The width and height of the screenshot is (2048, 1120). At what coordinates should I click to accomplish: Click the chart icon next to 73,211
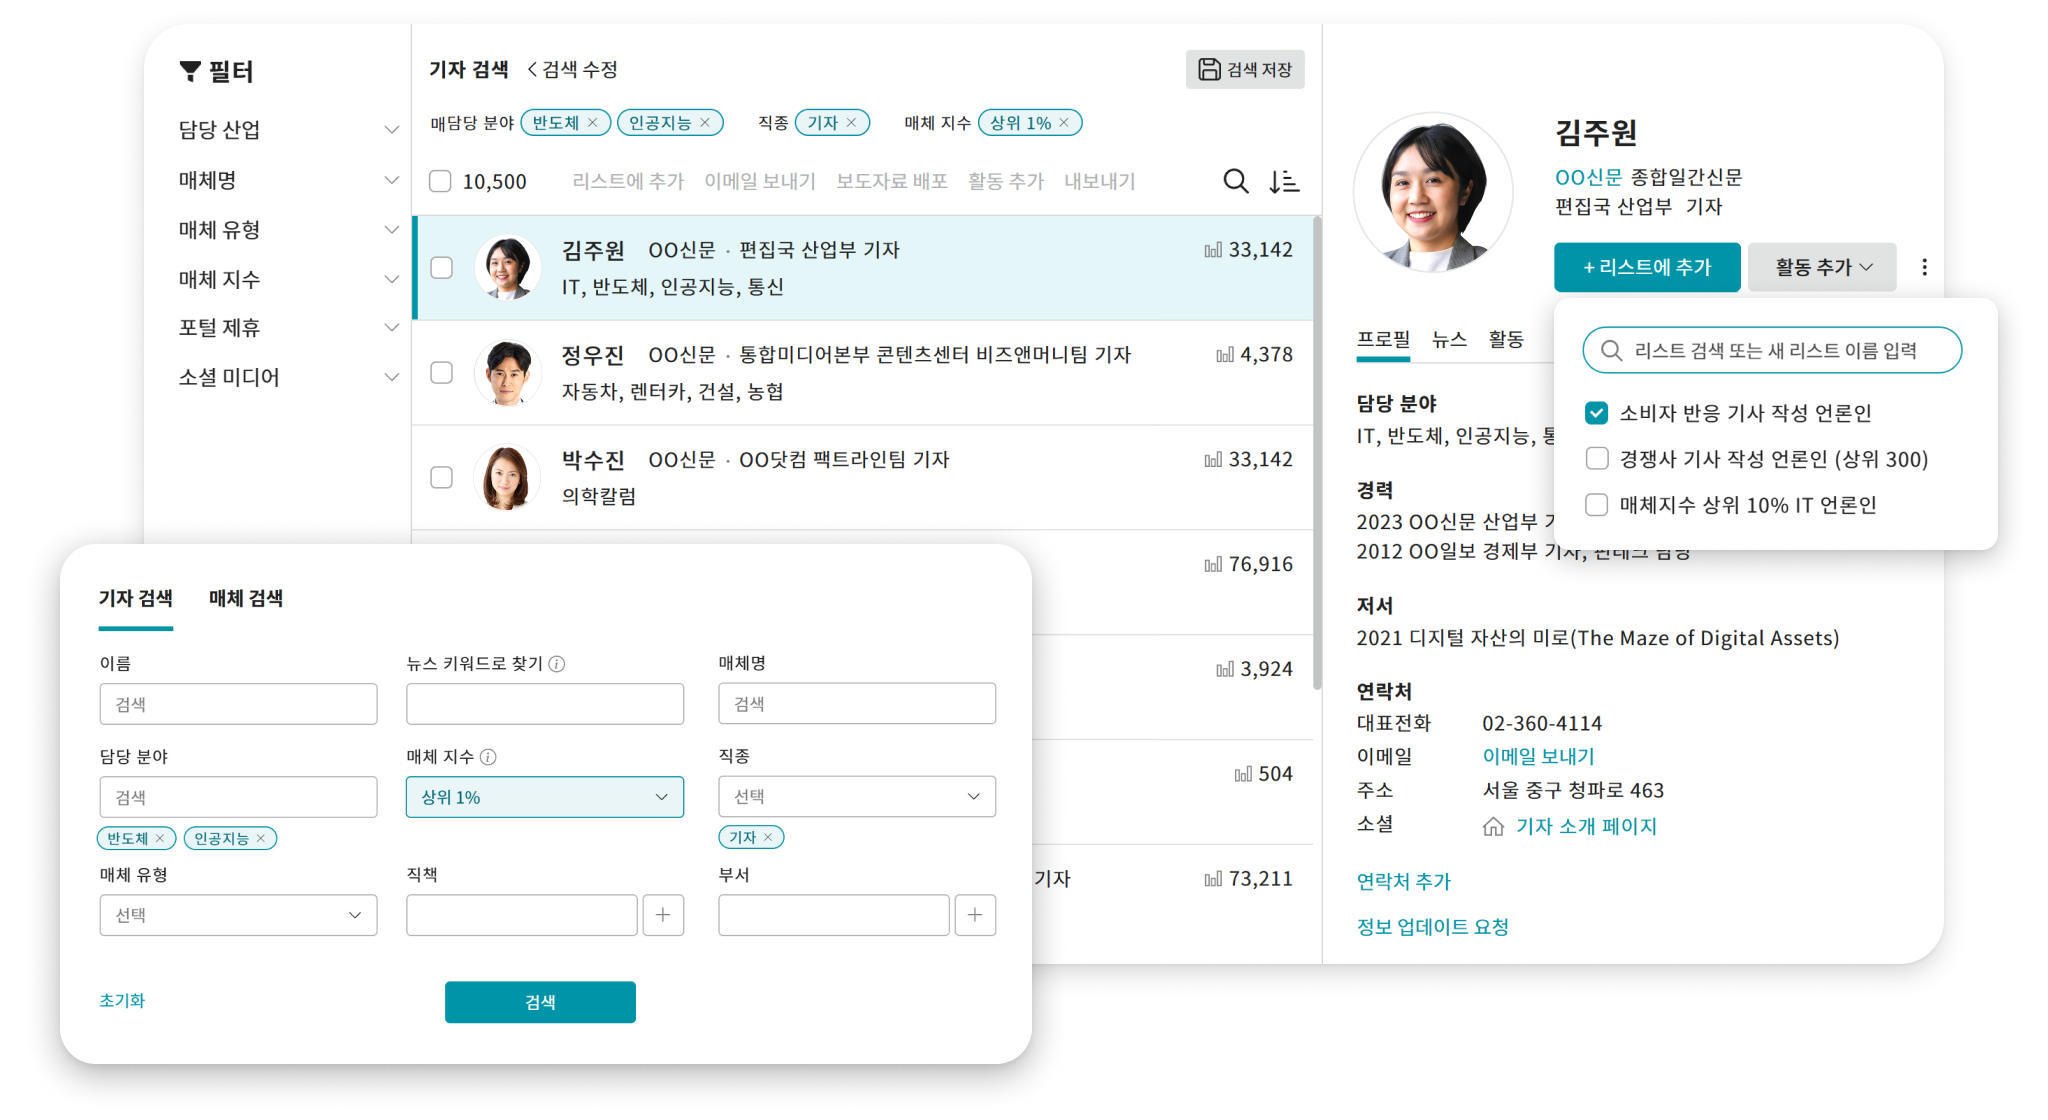point(1212,879)
